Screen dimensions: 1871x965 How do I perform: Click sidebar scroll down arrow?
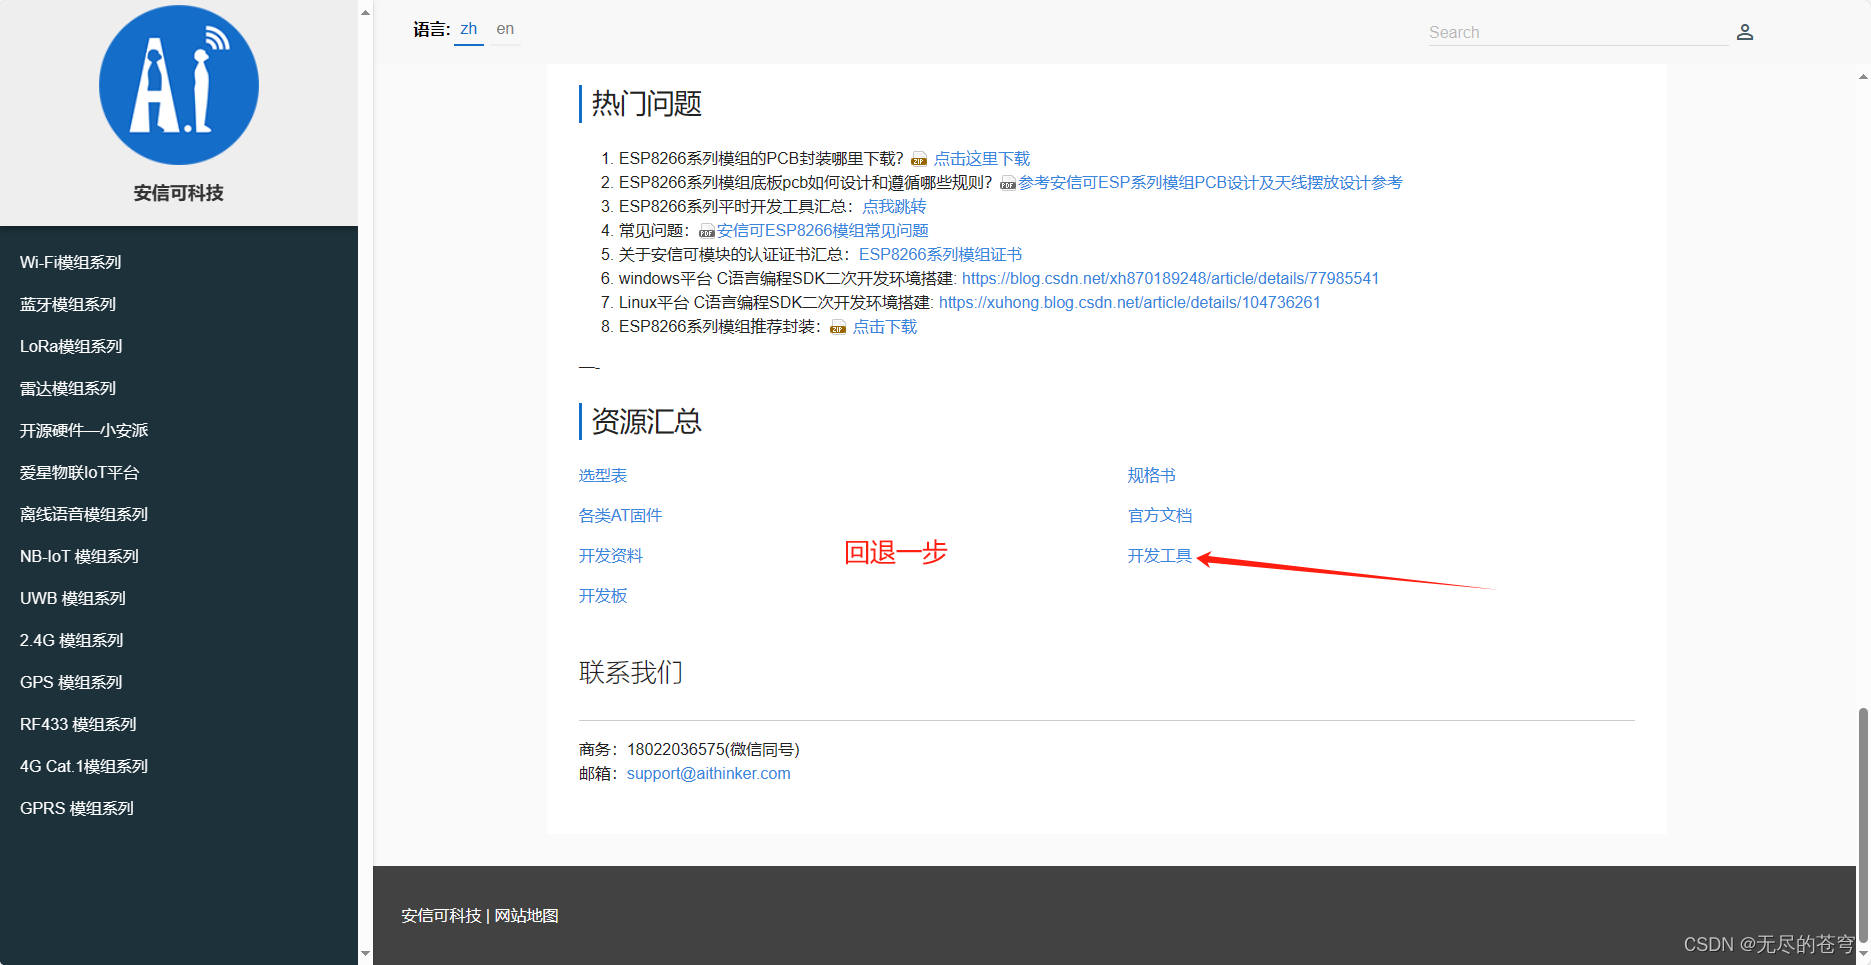pos(365,954)
